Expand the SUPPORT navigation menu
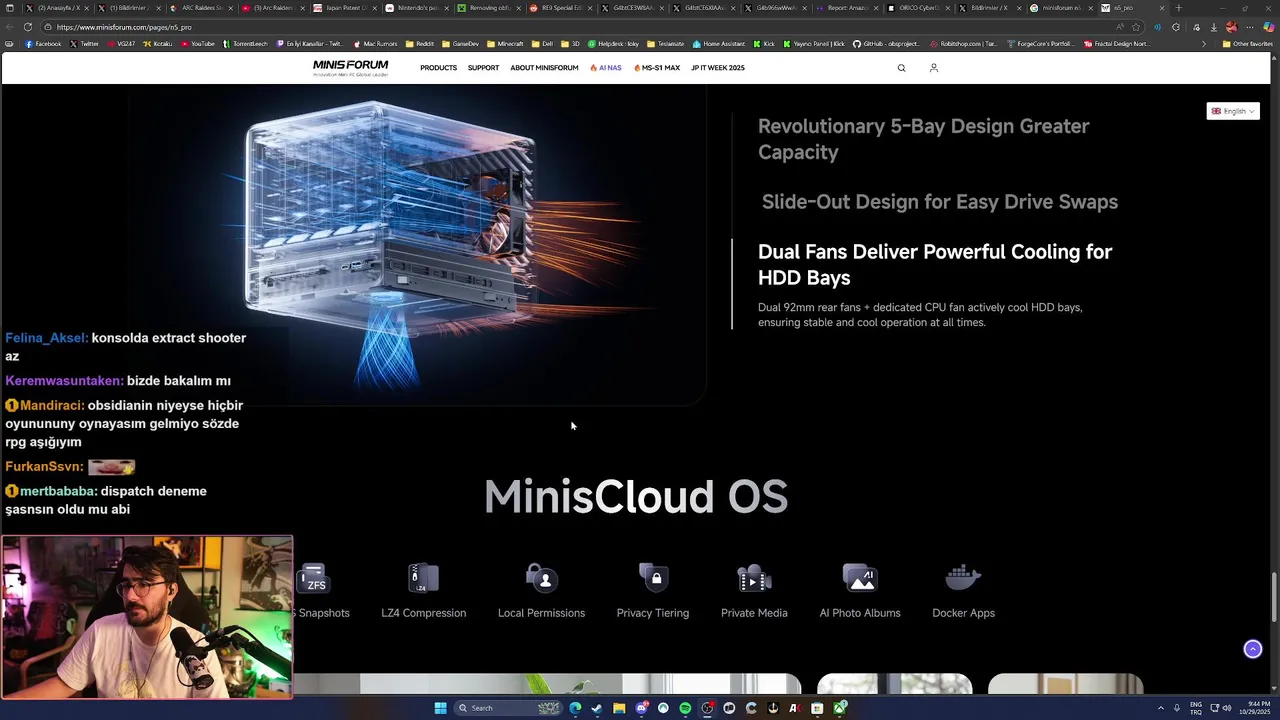1280x720 pixels. [x=483, y=68]
